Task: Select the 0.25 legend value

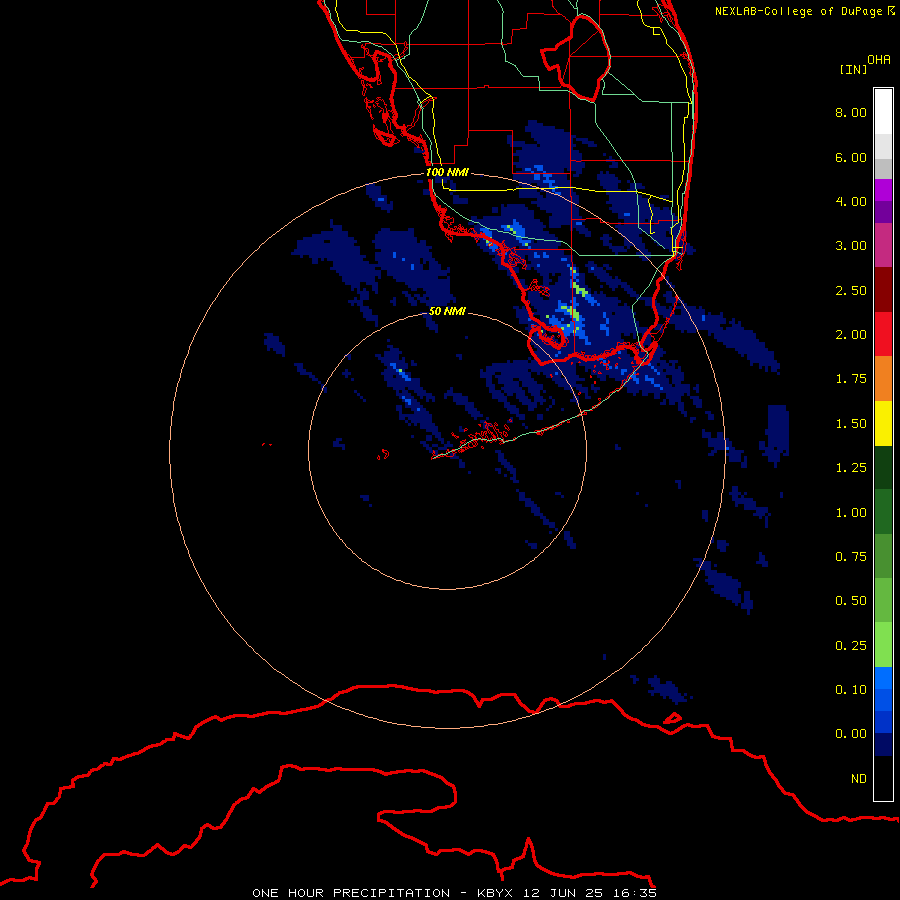Action: [x=851, y=646]
